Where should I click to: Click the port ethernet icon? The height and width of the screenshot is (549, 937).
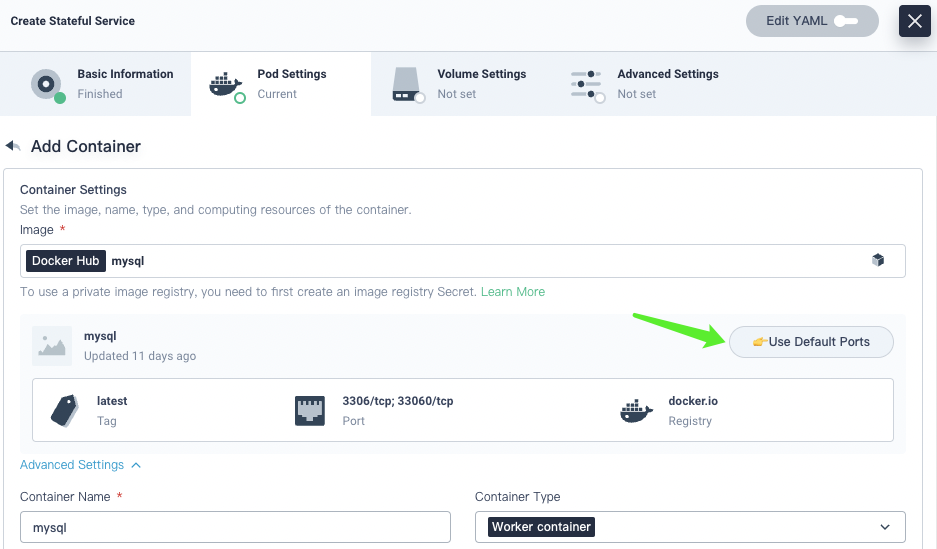[310, 410]
